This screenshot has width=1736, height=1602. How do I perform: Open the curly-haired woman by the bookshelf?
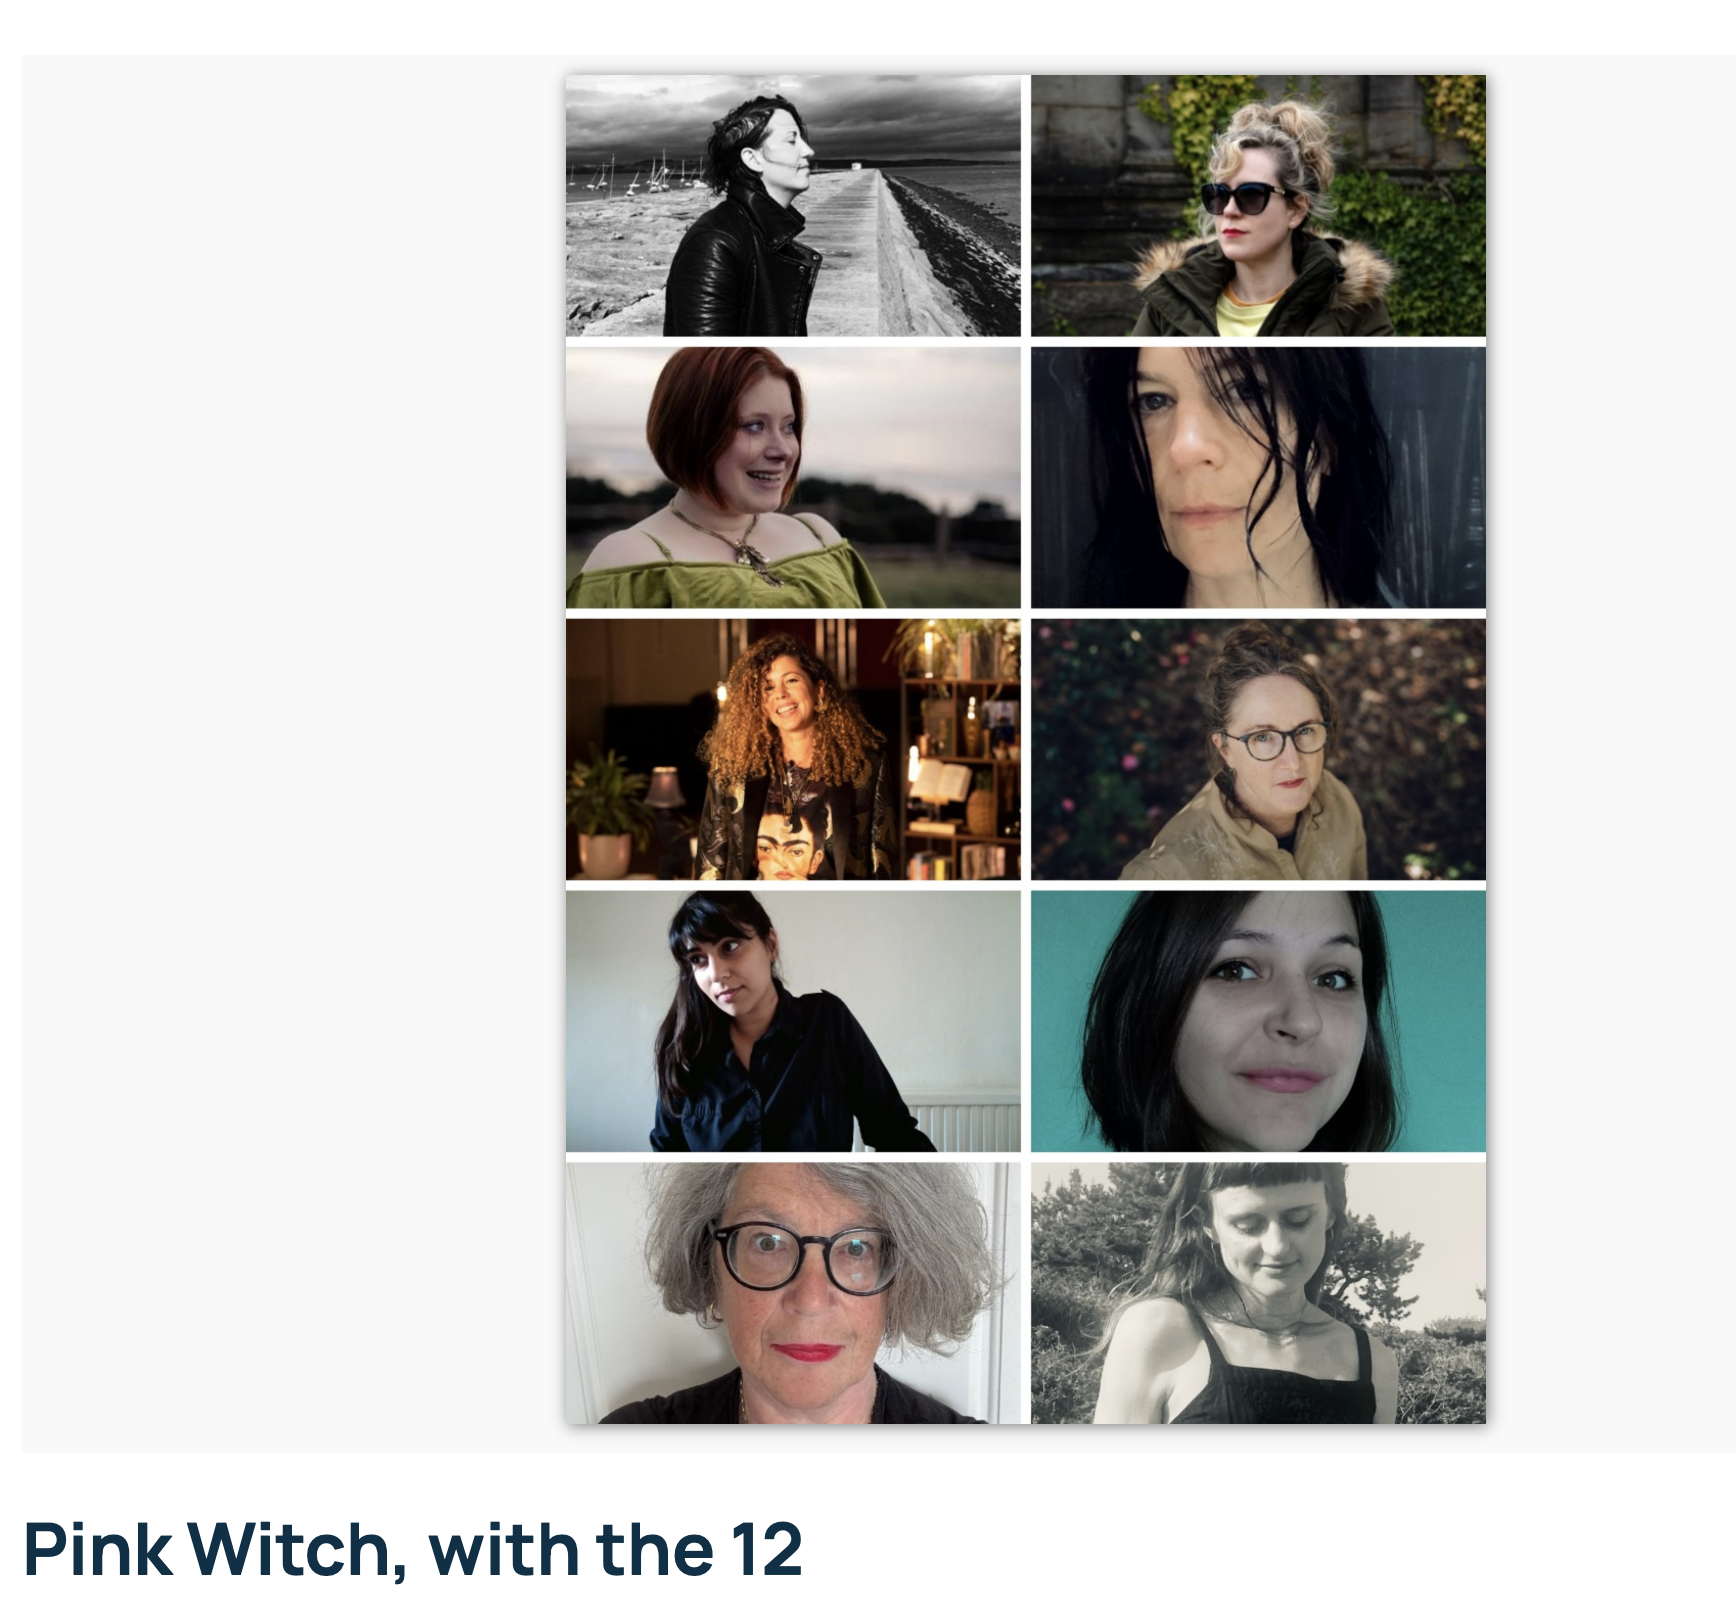[x=793, y=749]
